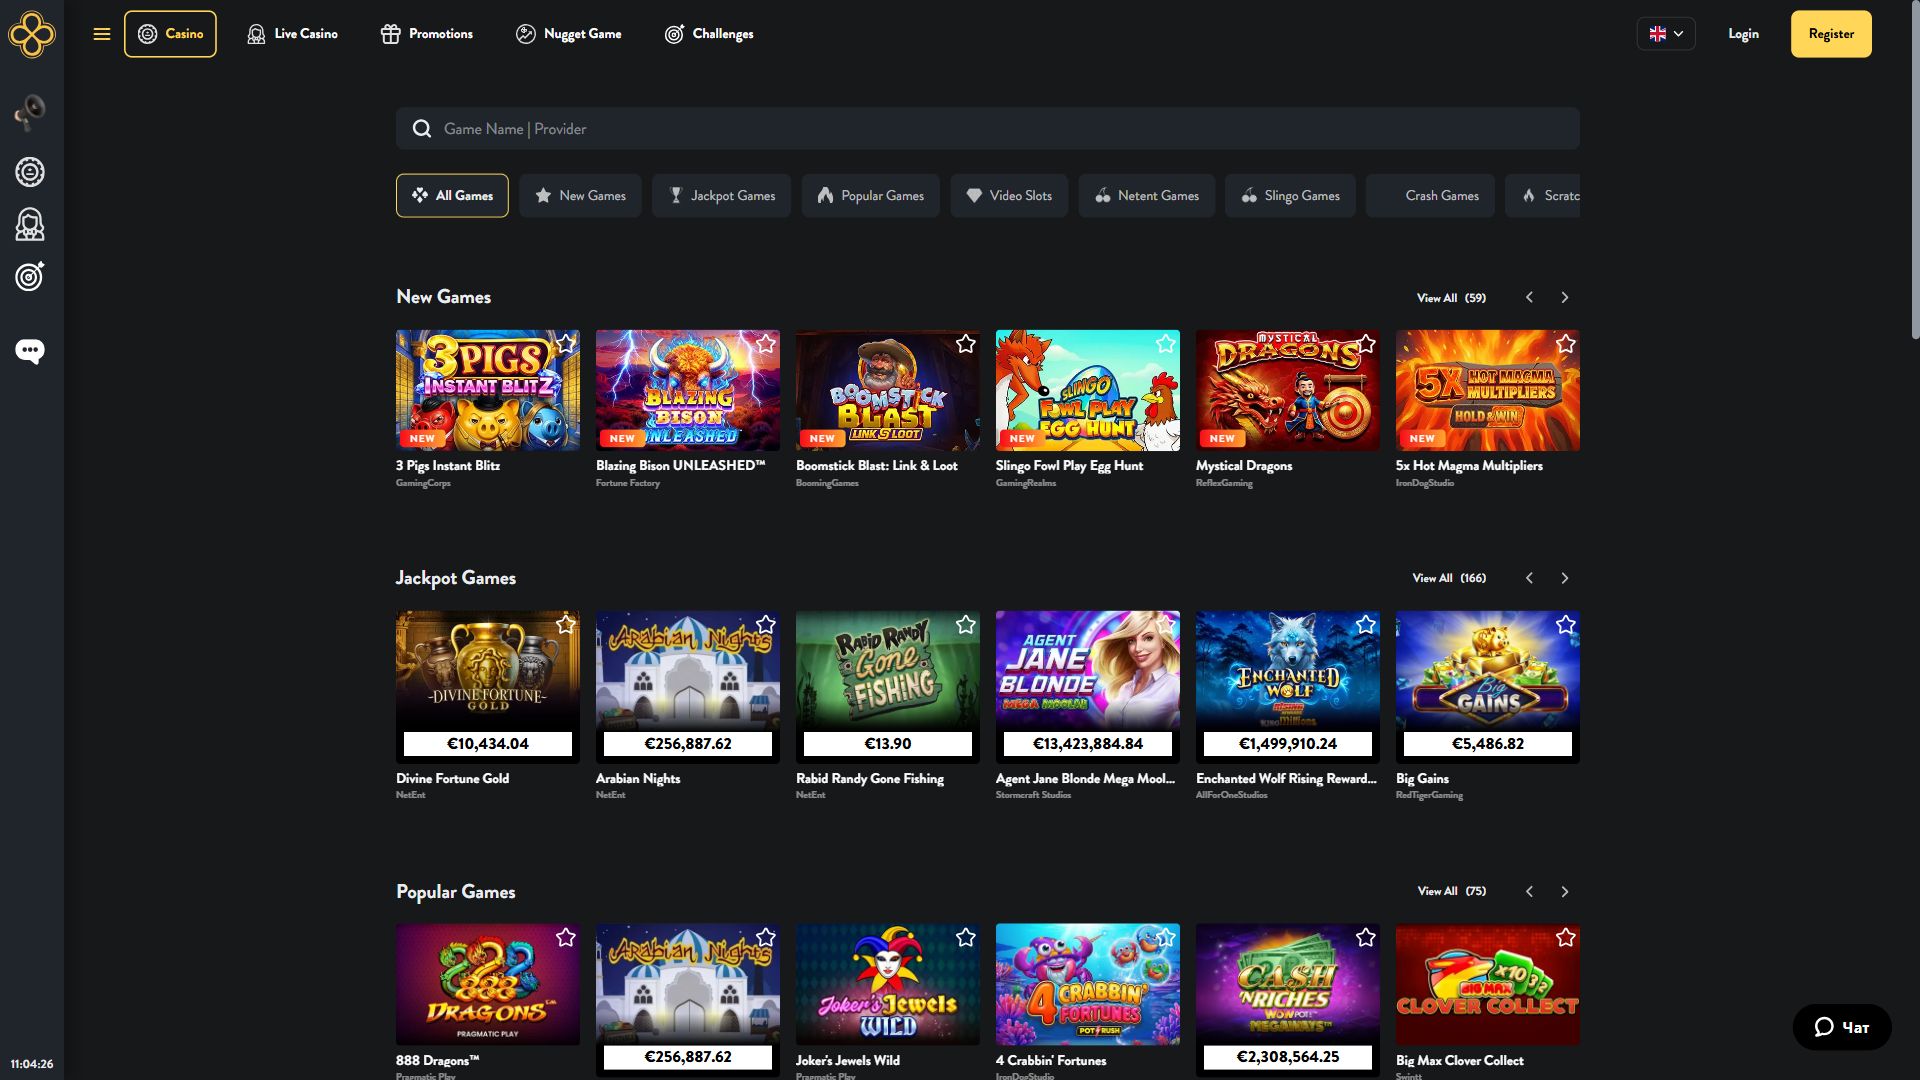
Task: Mark Mystical Dragons as favorite
Action: pyautogui.click(x=1366, y=344)
